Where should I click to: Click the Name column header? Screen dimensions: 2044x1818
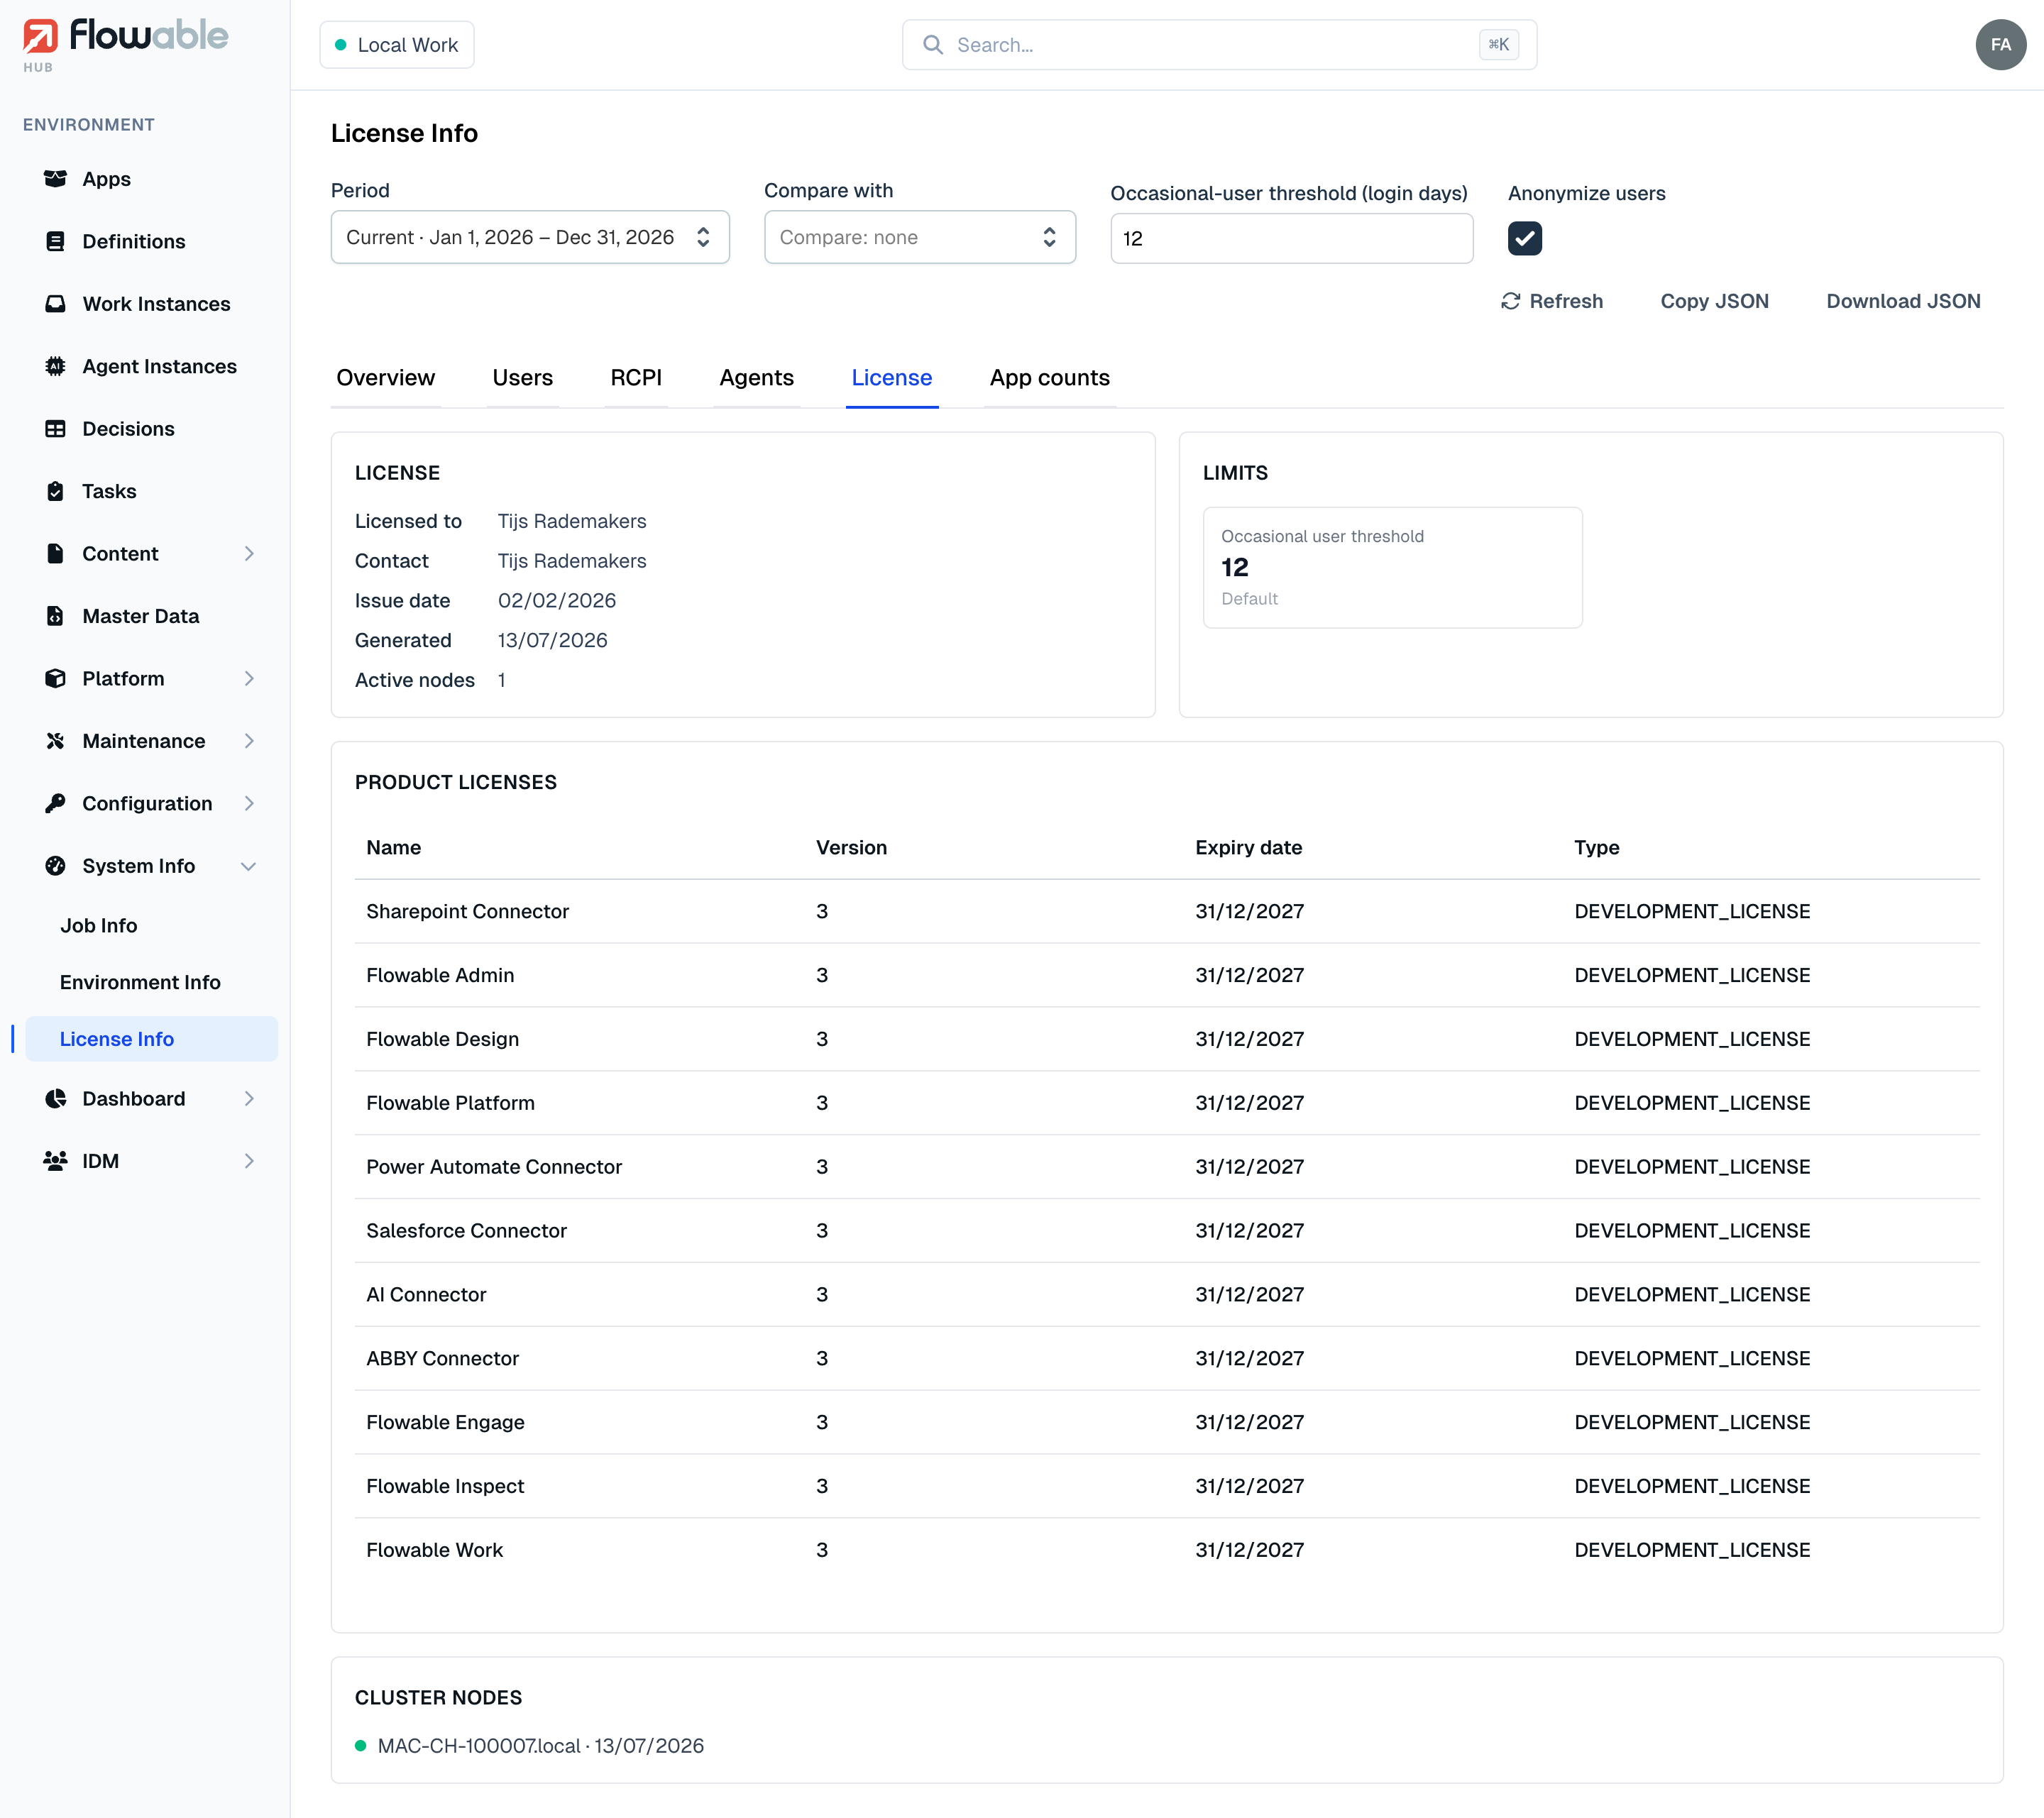(393, 847)
